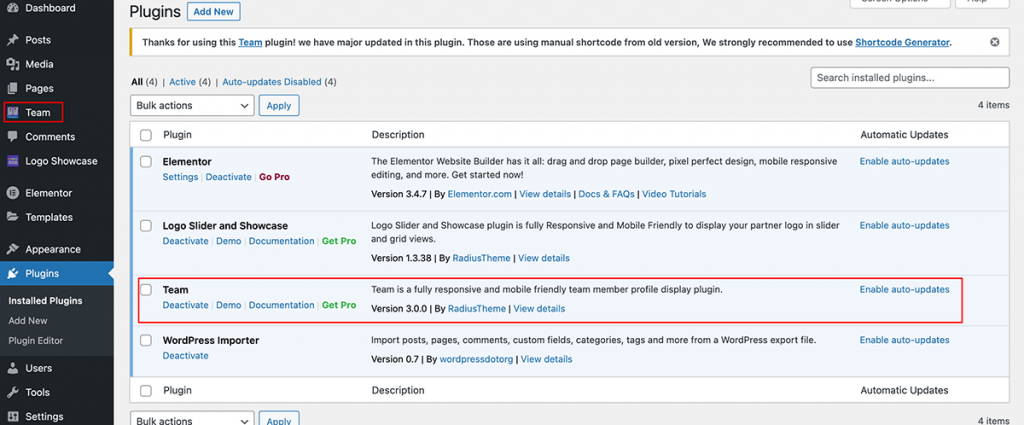The image size is (1024, 425).
Task: Tick the select-all checkbox in the table footer
Action: point(146,390)
